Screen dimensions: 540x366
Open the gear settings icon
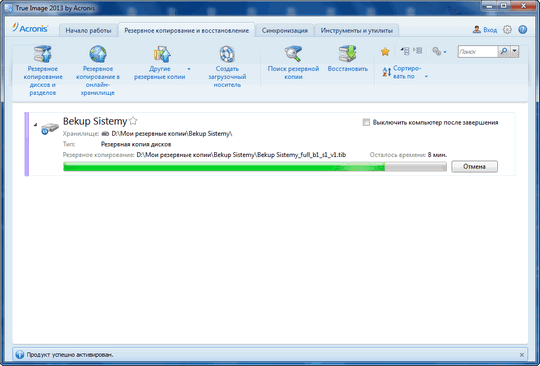(507, 30)
